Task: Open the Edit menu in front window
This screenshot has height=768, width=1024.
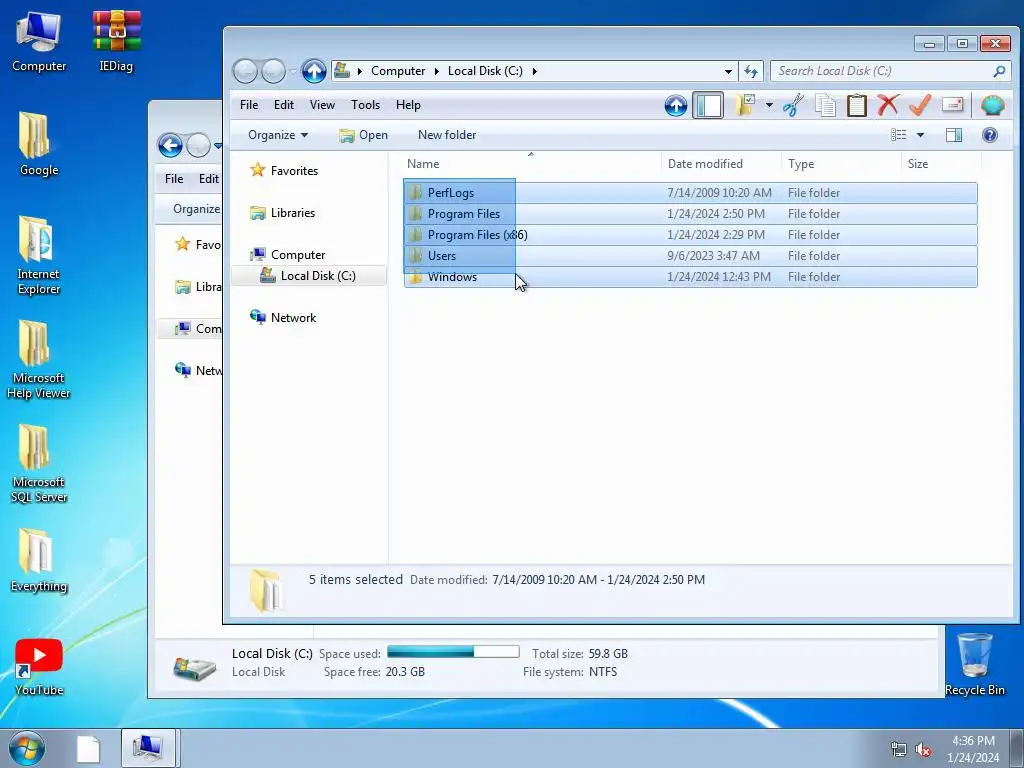Action: 283,104
